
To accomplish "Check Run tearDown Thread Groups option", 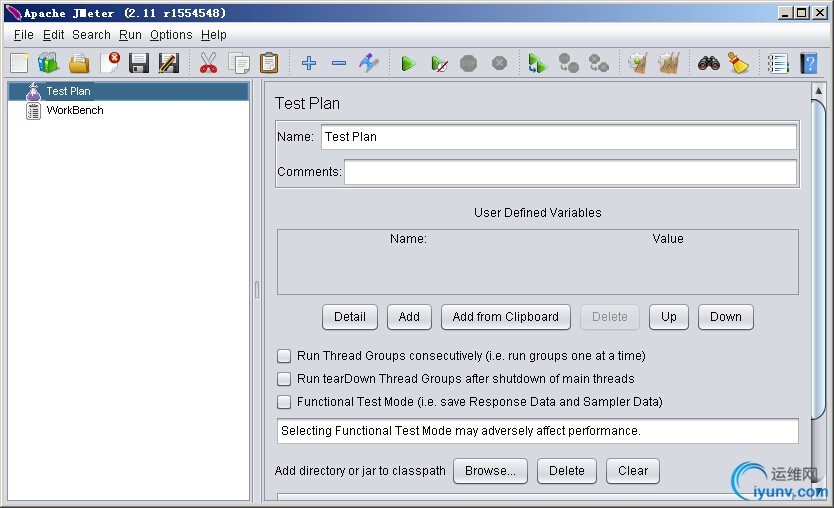I will click(284, 379).
